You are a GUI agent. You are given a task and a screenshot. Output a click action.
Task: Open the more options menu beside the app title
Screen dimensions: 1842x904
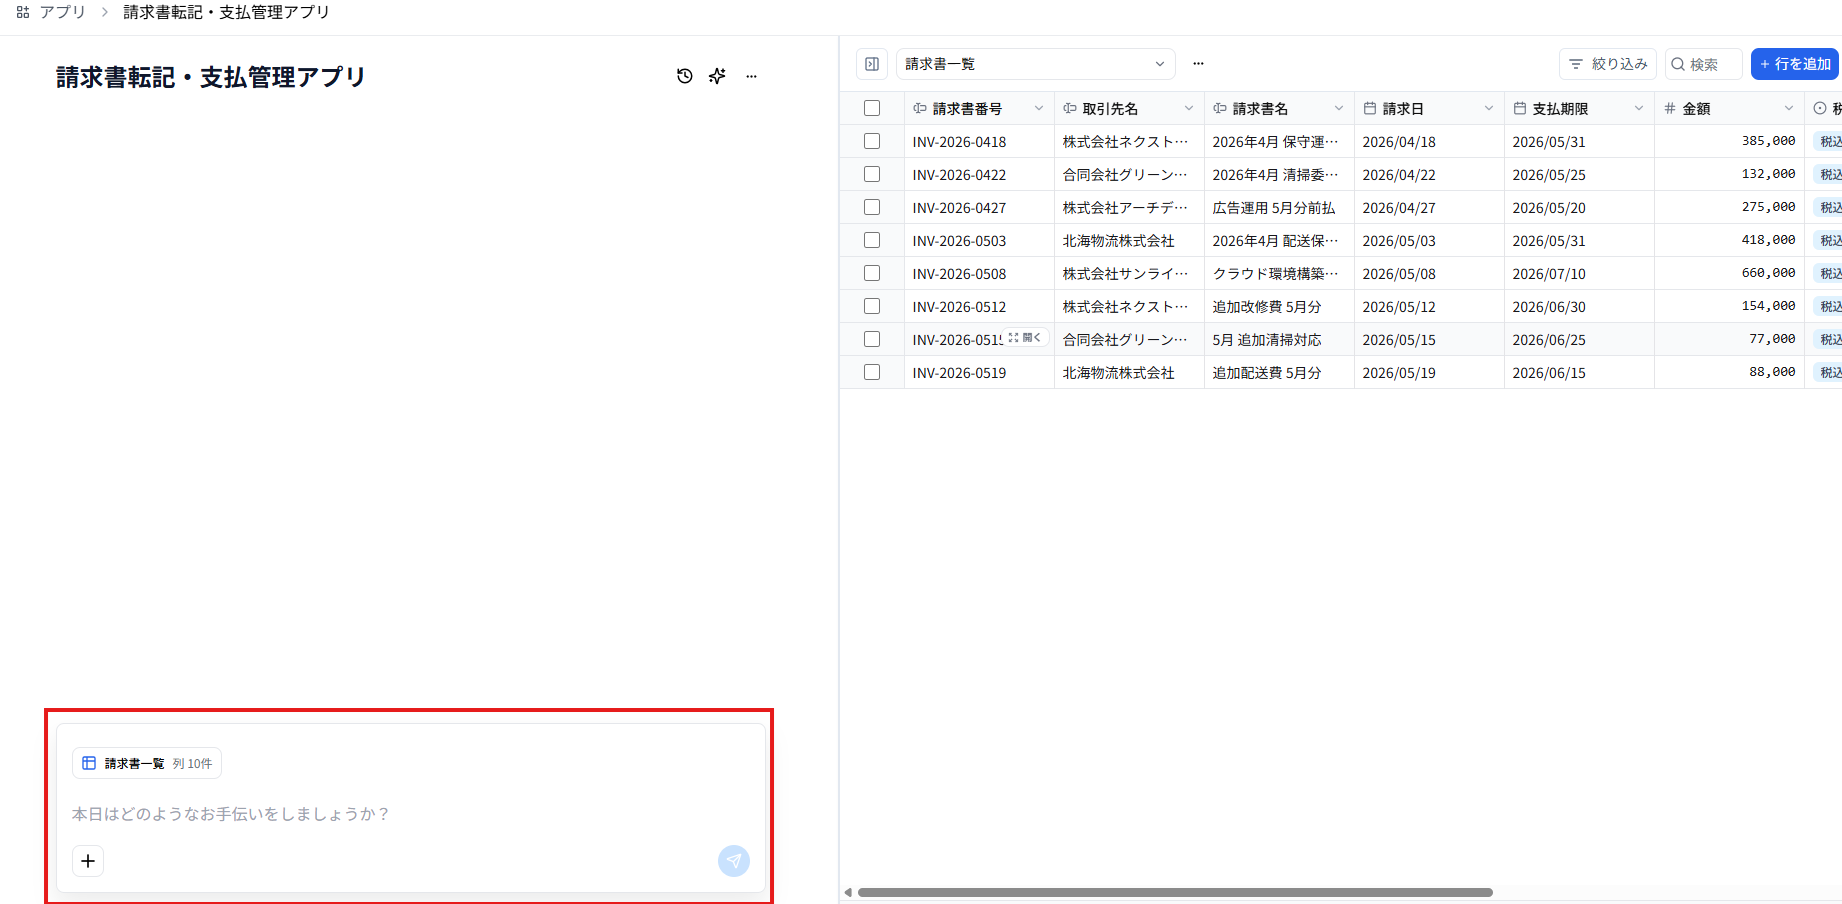(x=752, y=76)
